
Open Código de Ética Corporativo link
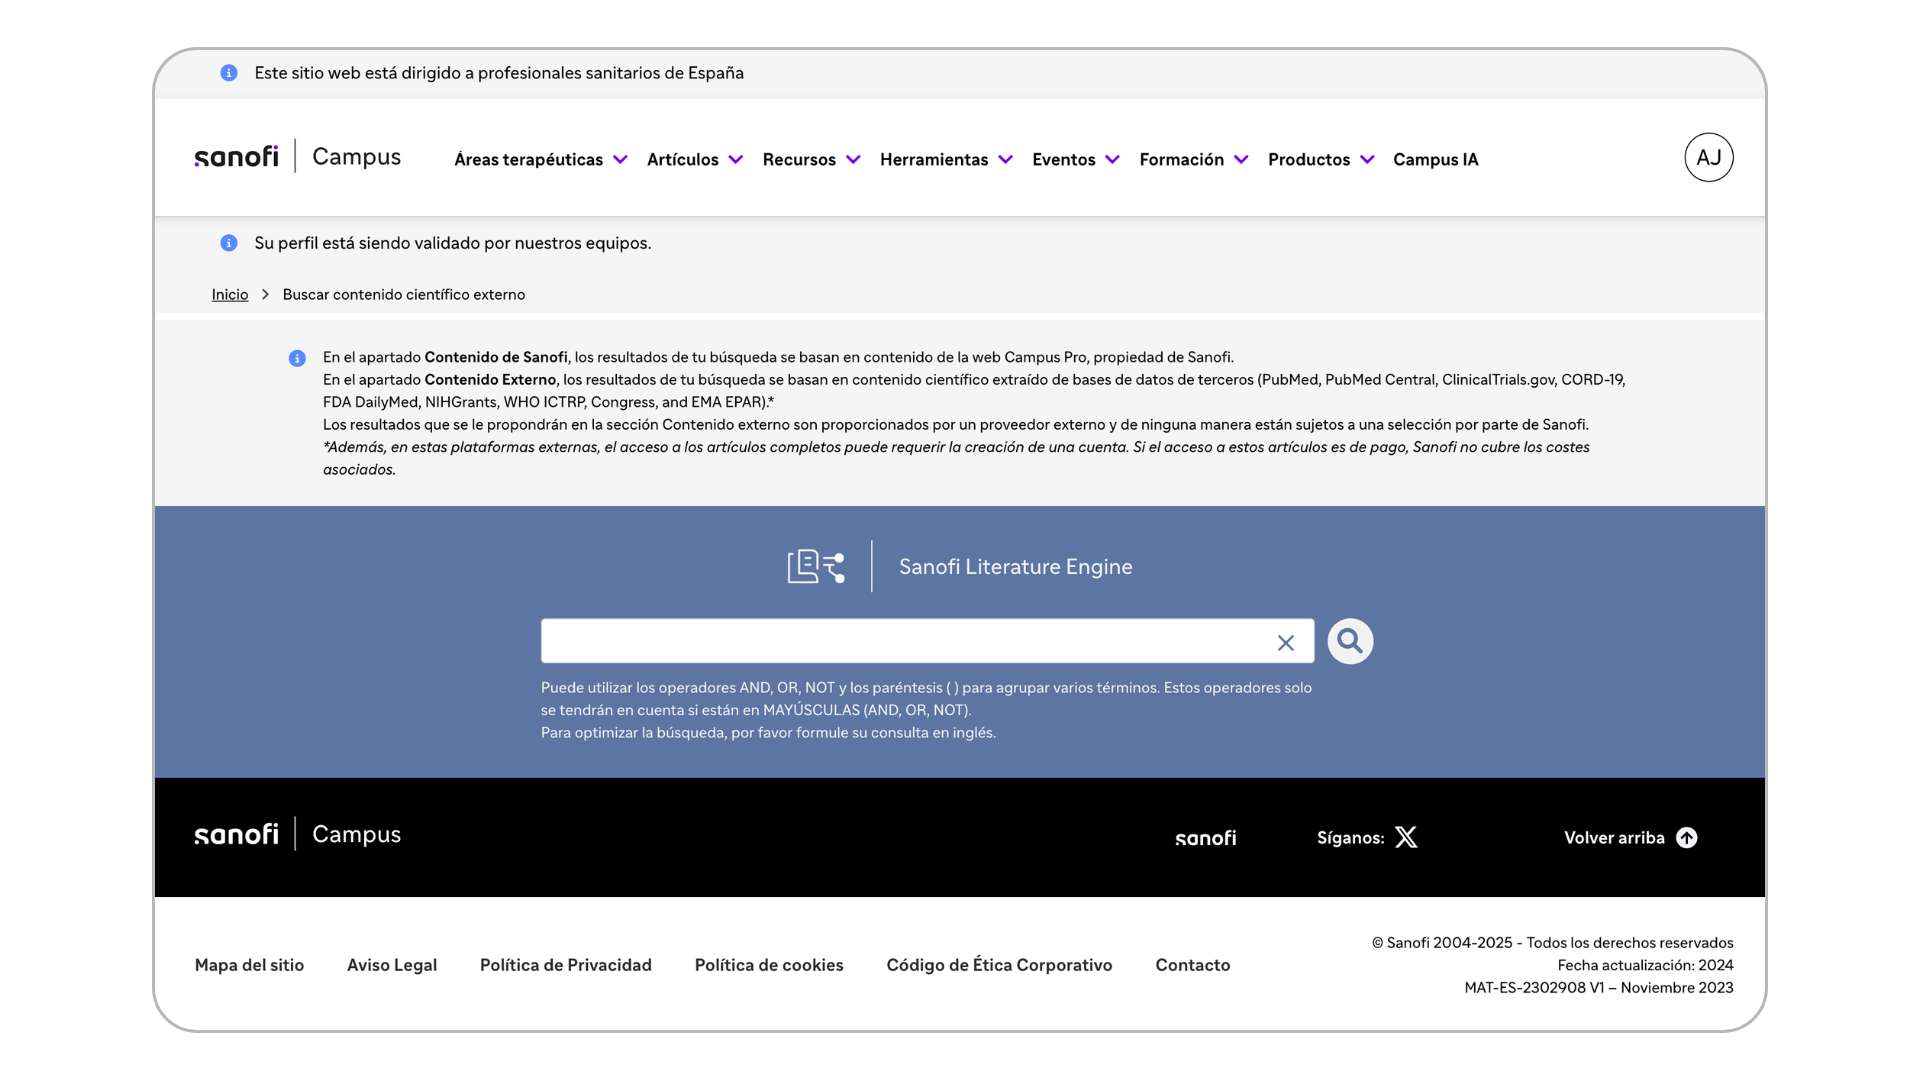point(999,965)
